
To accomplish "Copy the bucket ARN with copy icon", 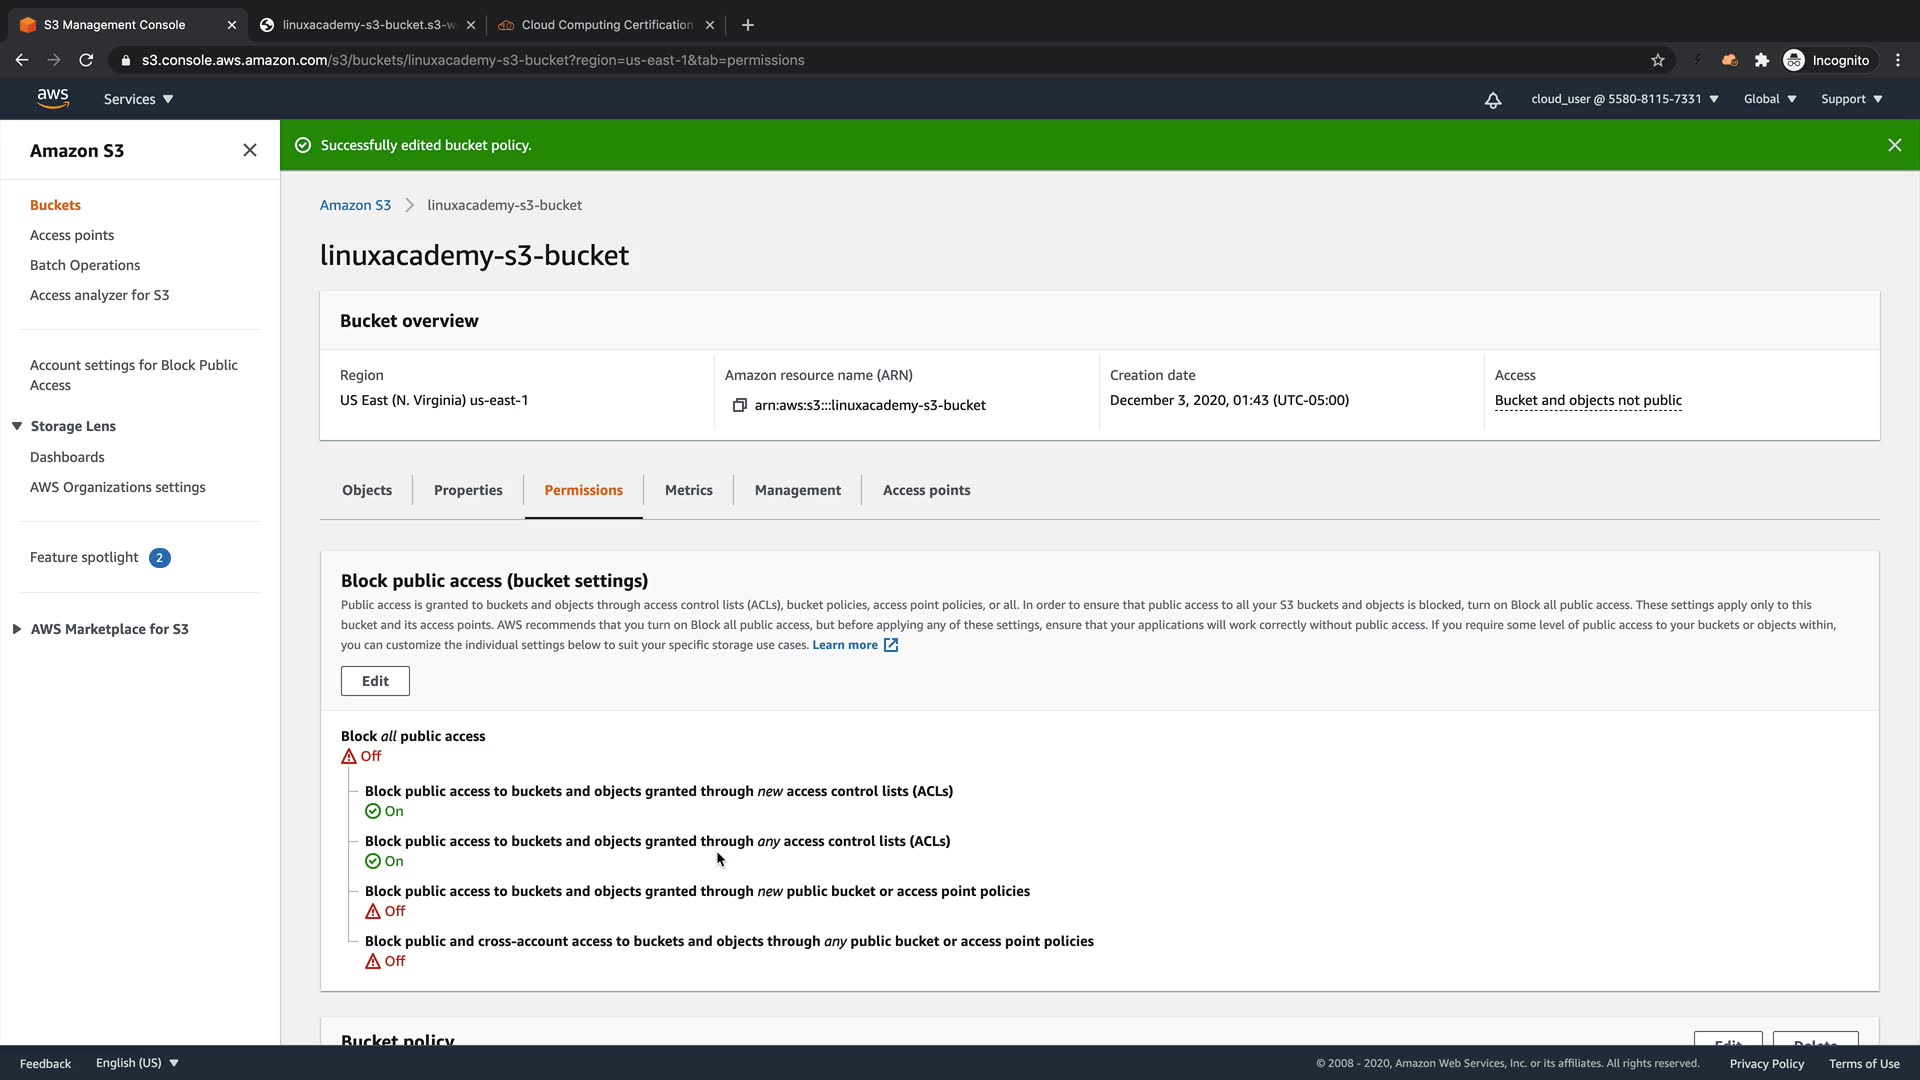I will [739, 405].
